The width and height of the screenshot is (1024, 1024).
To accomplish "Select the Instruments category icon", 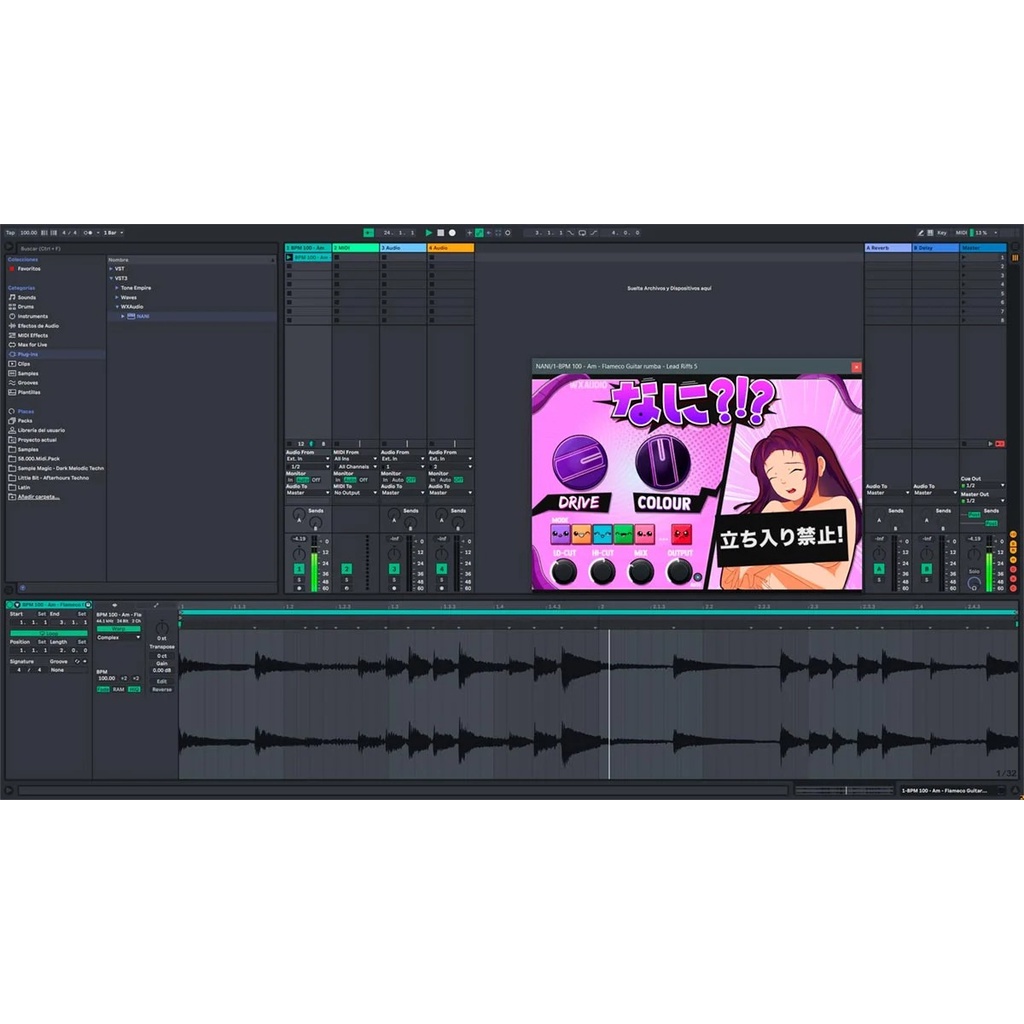I will [12, 316].
